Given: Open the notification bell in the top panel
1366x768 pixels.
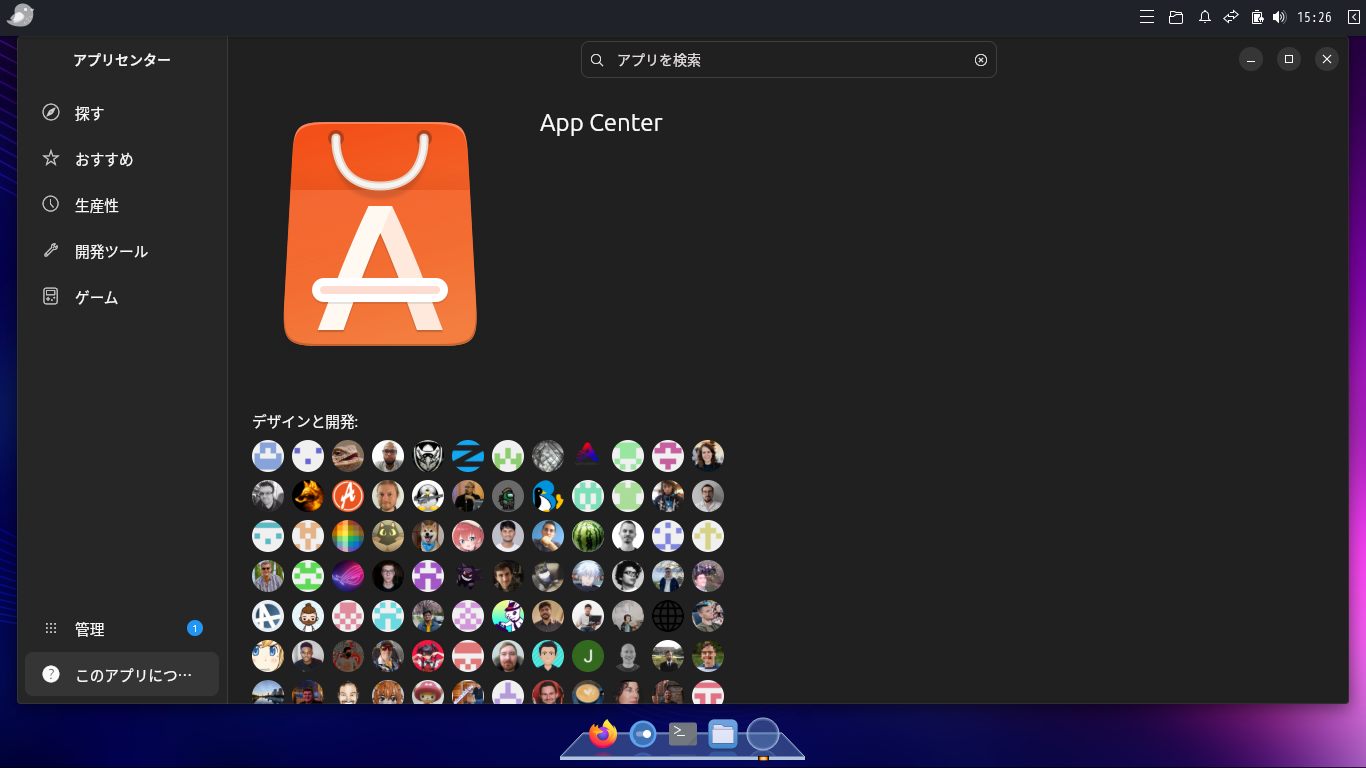Looking at the screenshot, I should tap(1205, 17).
